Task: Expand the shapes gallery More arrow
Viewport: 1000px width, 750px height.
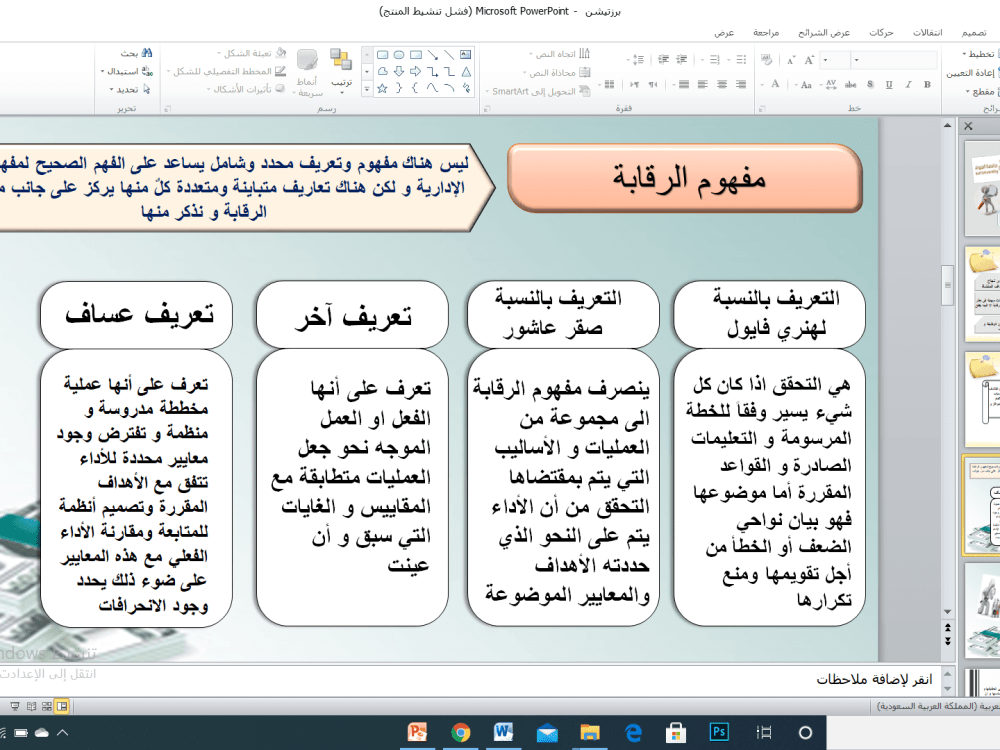Action: 367,89
